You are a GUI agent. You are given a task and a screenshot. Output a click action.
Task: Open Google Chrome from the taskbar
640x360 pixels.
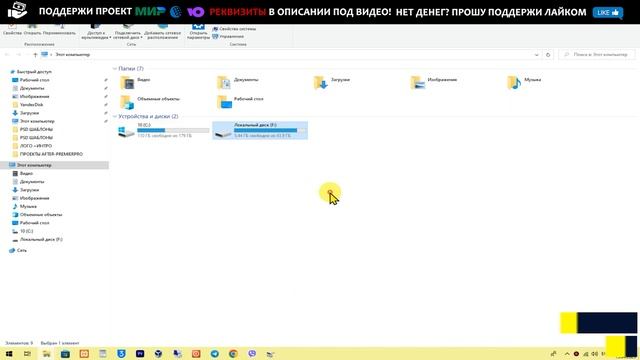[x=233, y=354]
